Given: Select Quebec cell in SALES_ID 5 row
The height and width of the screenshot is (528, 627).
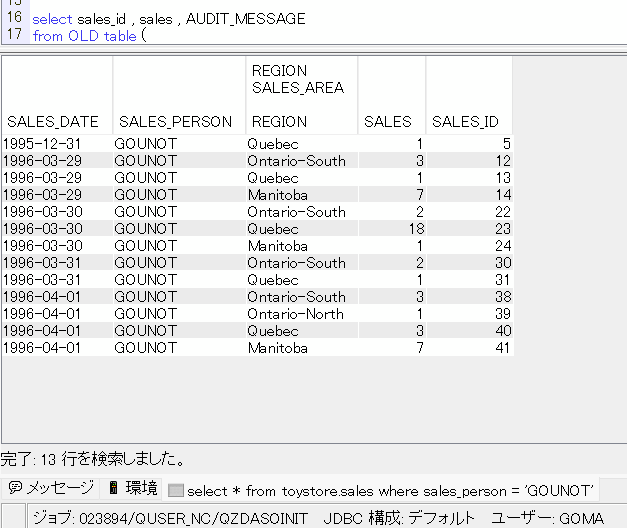Looking at the screenshot, I should point(302,144).
